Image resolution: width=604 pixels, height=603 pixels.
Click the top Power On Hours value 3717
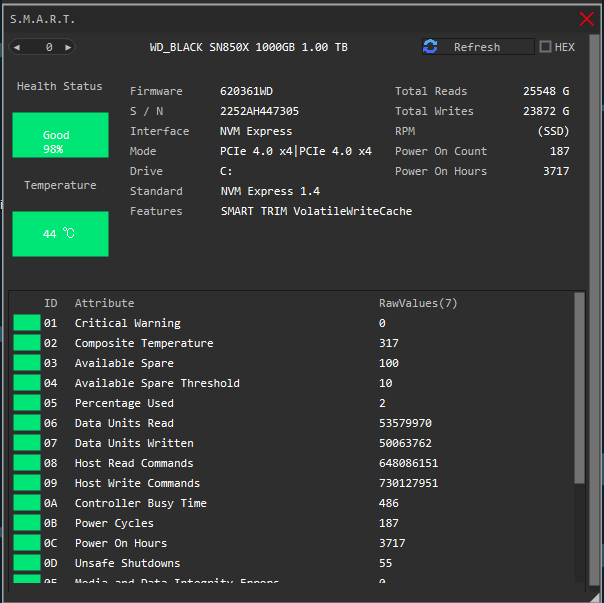pyautogui.click(x=556, y=171)
